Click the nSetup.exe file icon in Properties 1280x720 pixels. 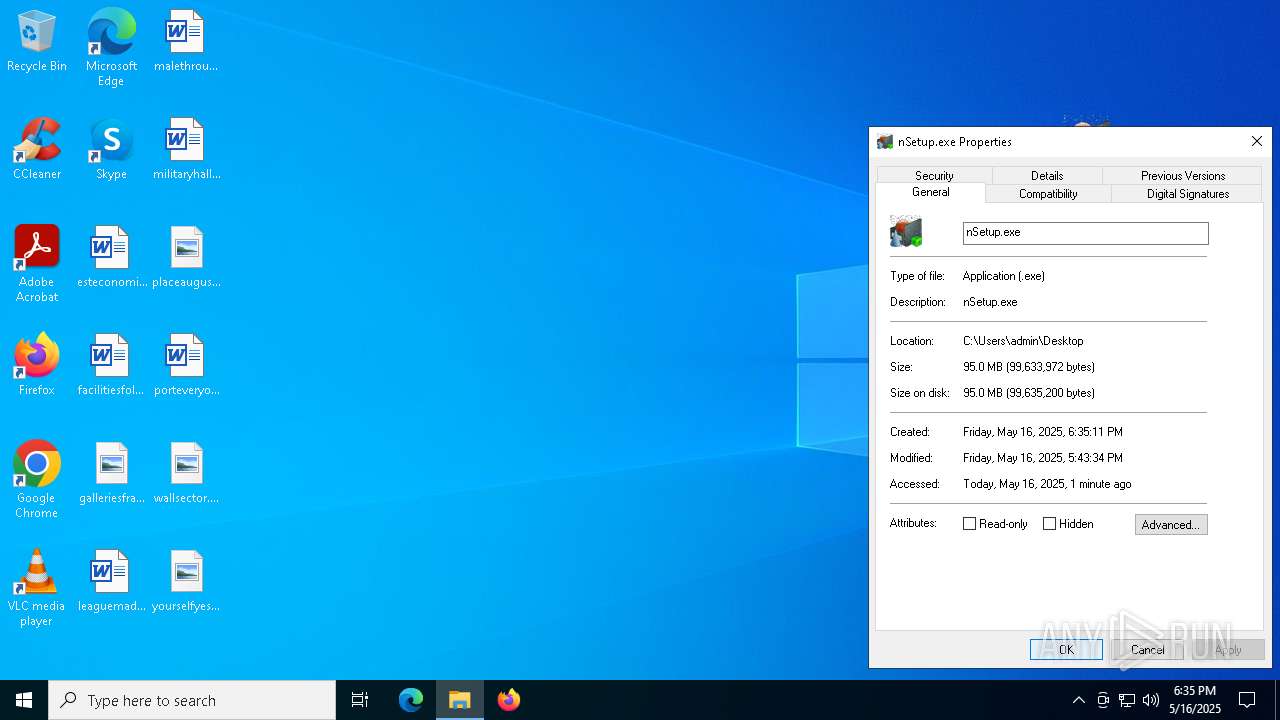point(906,232)
